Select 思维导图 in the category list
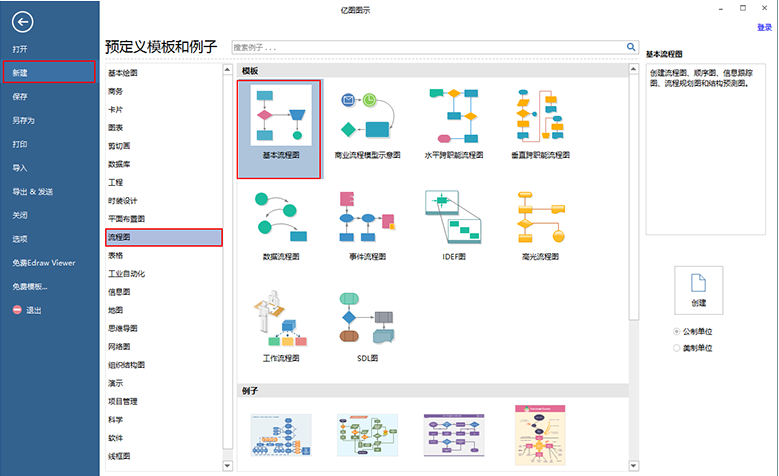 [123, 328]
